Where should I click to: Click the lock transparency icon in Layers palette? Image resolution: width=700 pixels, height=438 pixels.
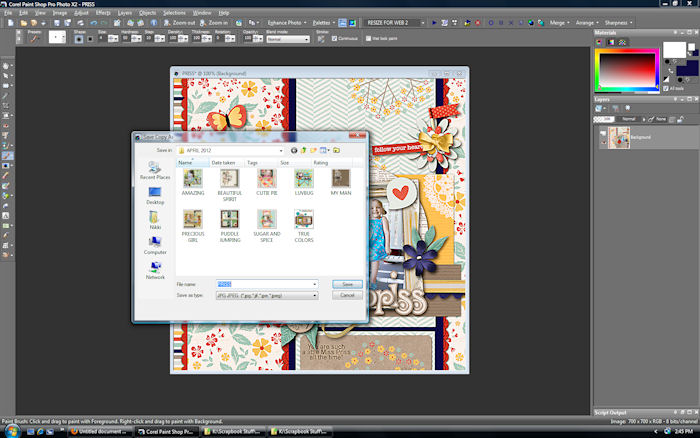click(680, 119)
